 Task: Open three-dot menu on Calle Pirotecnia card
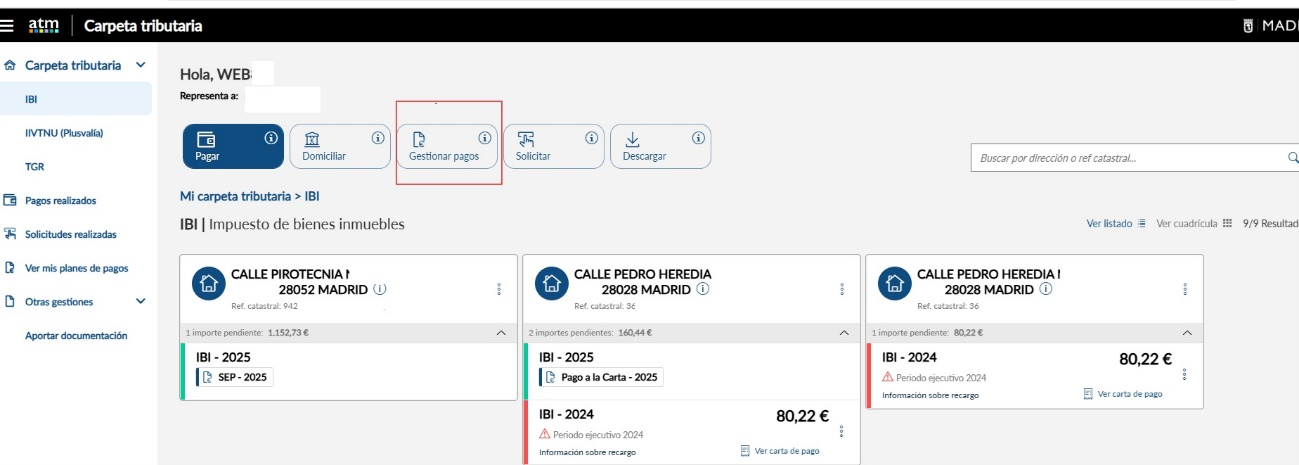(x=499, y=289)
